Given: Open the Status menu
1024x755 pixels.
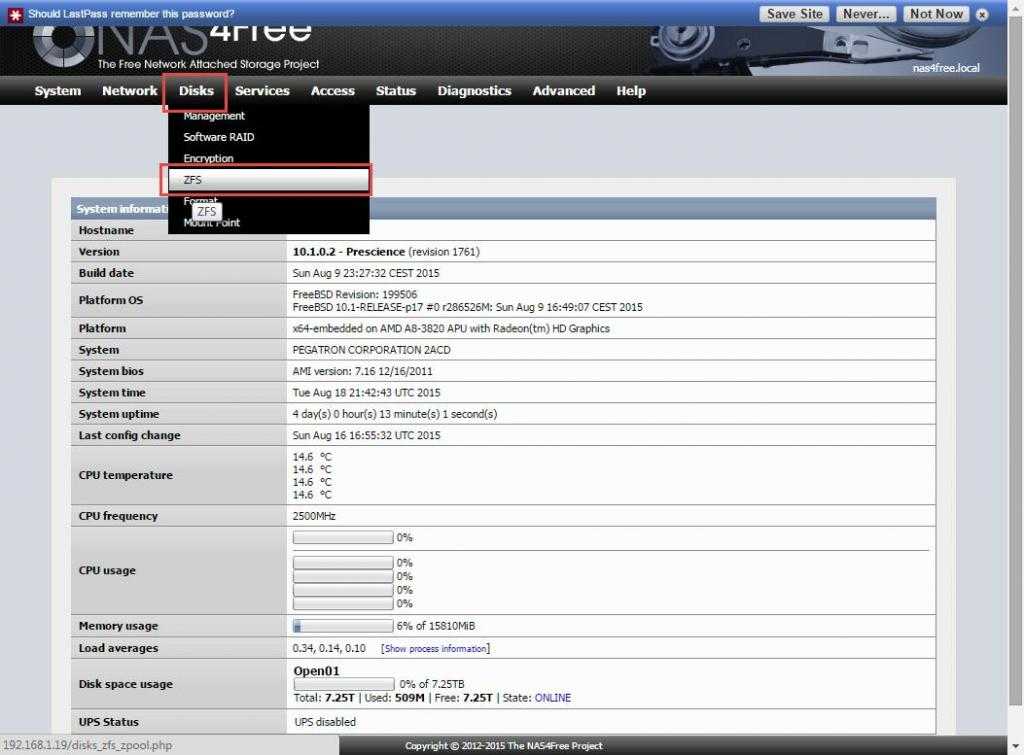Looking at the screenshot, I should (395, 91).
